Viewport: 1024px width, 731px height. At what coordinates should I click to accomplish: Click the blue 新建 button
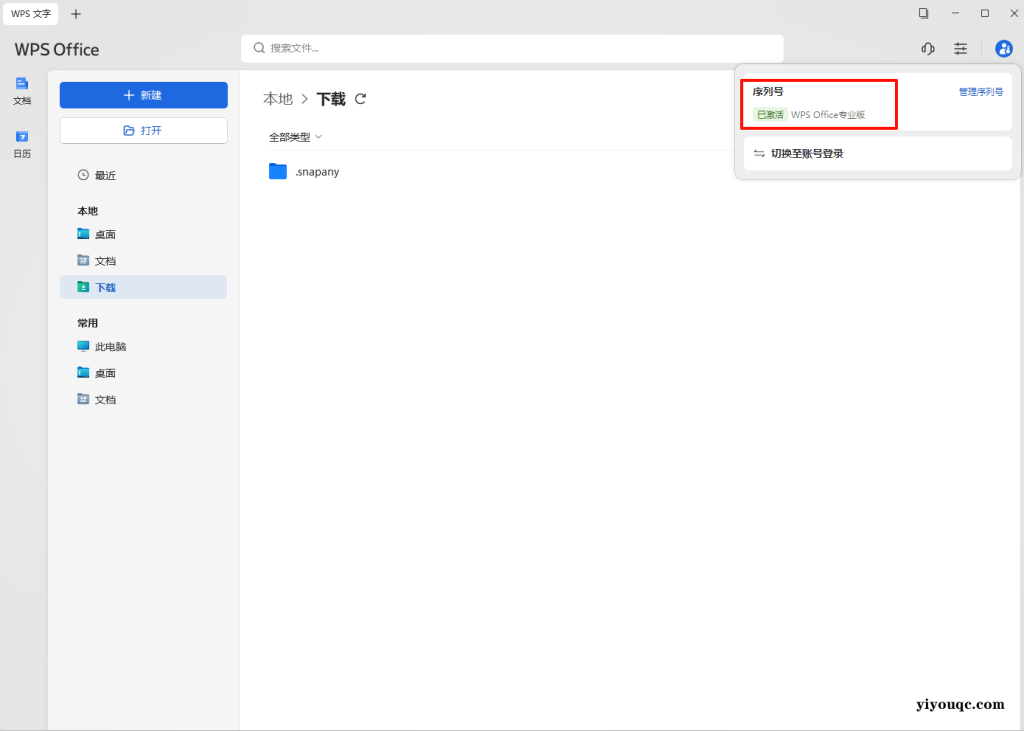click(143, 94)
